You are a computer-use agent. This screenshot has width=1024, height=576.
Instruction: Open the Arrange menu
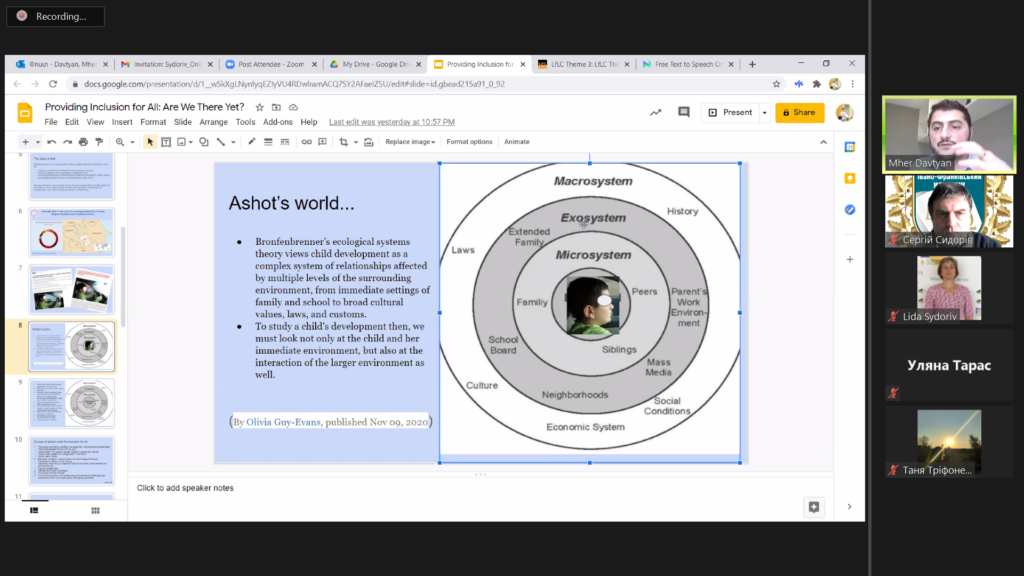pos(214,122)
